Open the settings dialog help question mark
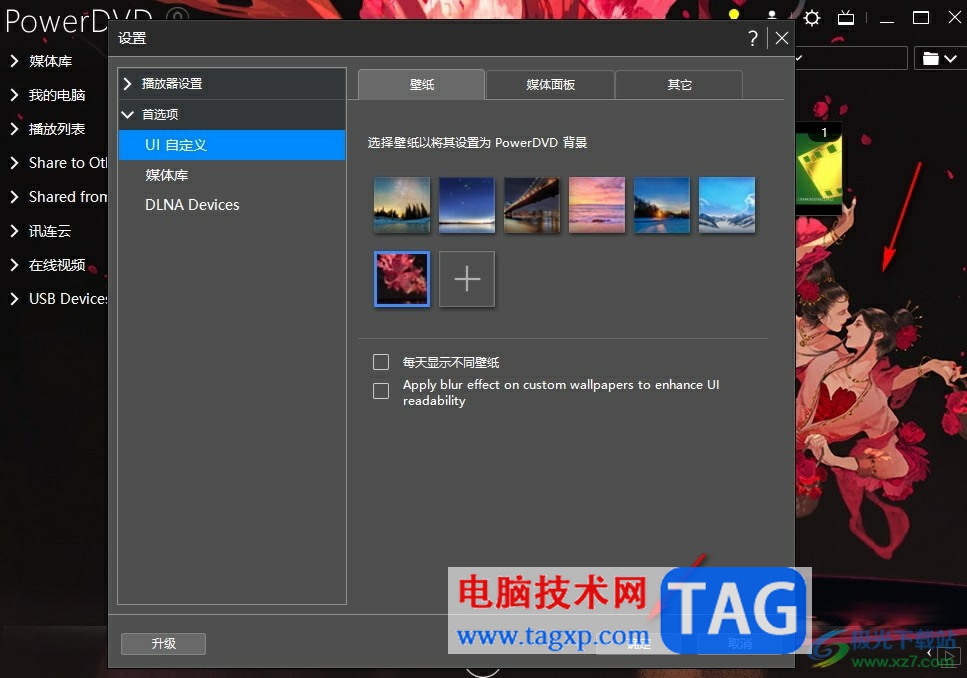This screenshot has height=678, width=967. pos(752,38)
